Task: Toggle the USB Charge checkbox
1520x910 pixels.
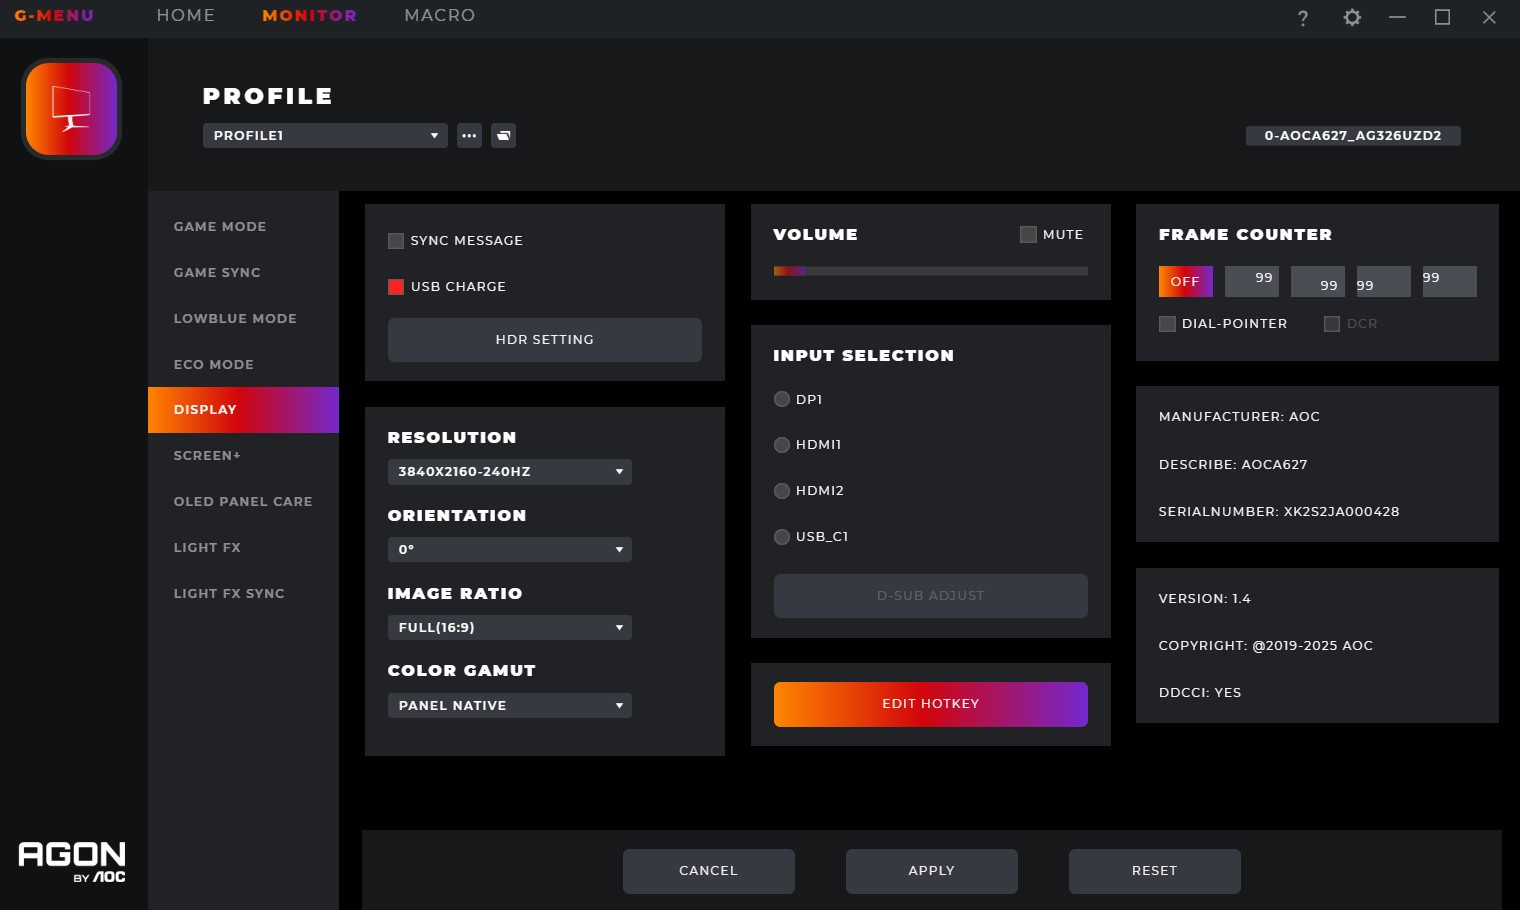Action: coord(396,287)
